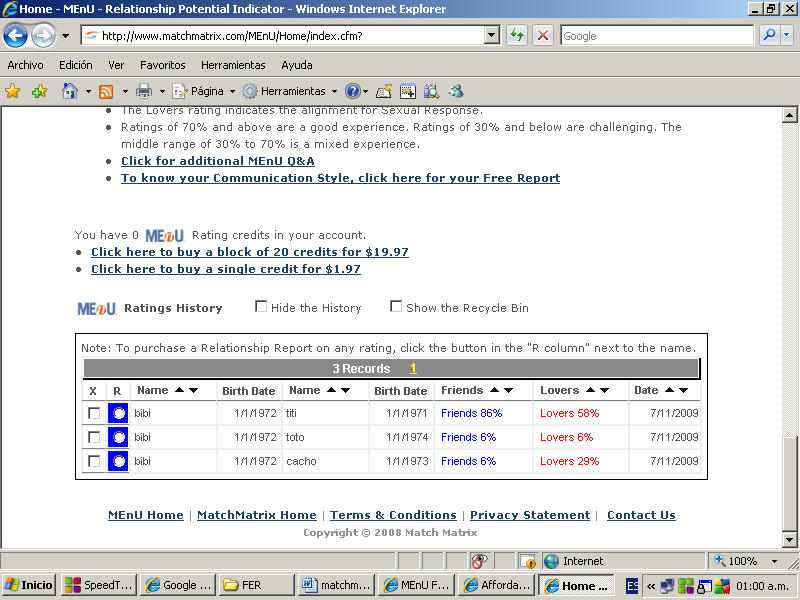Open Communication Style Free Report link
The height and width of the screenshot is (600, 800).
click(x=340, y=178)
